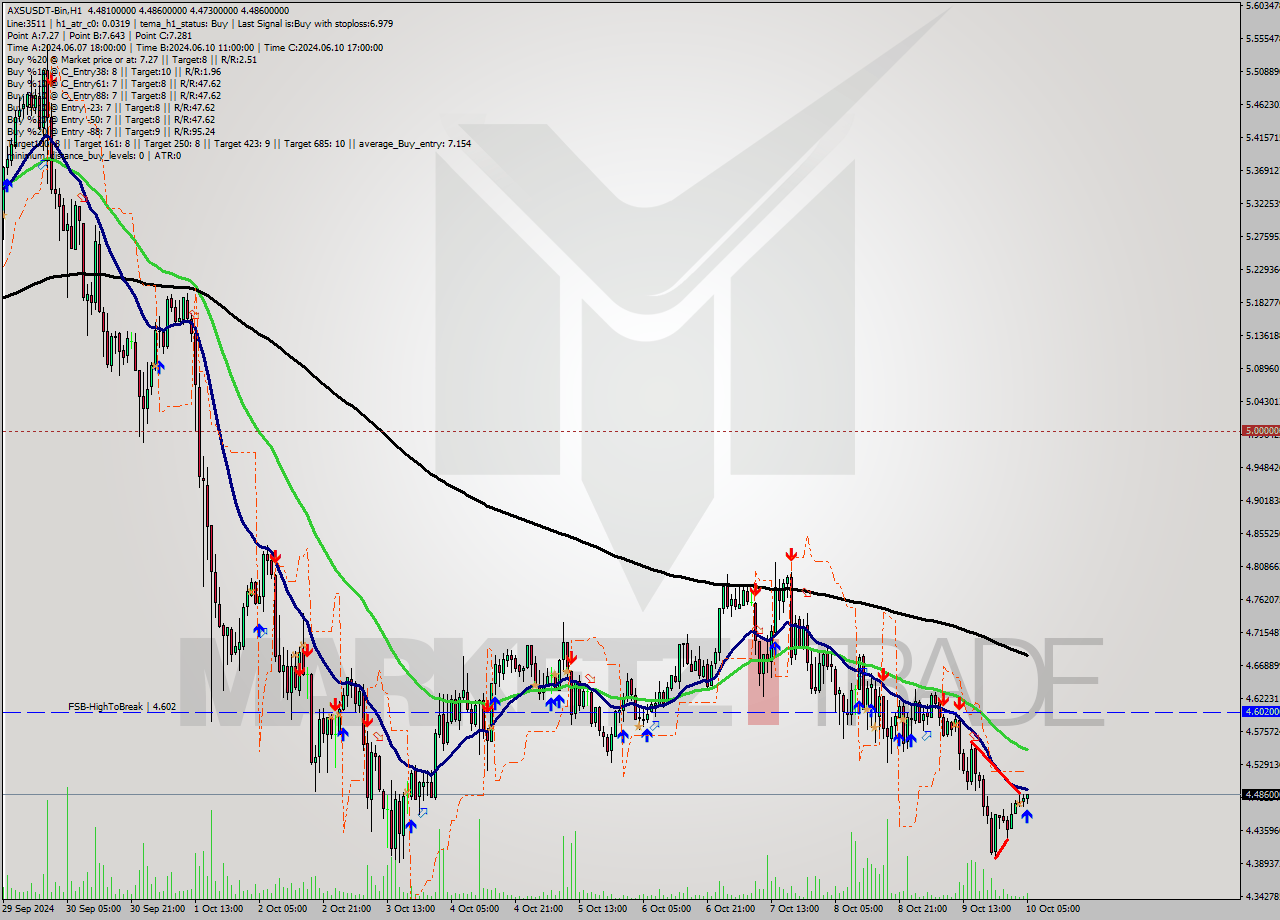Click the black 4.48600 current price tag
The width and height of the screenshot is (1280, 920).
click(1260, 794)
